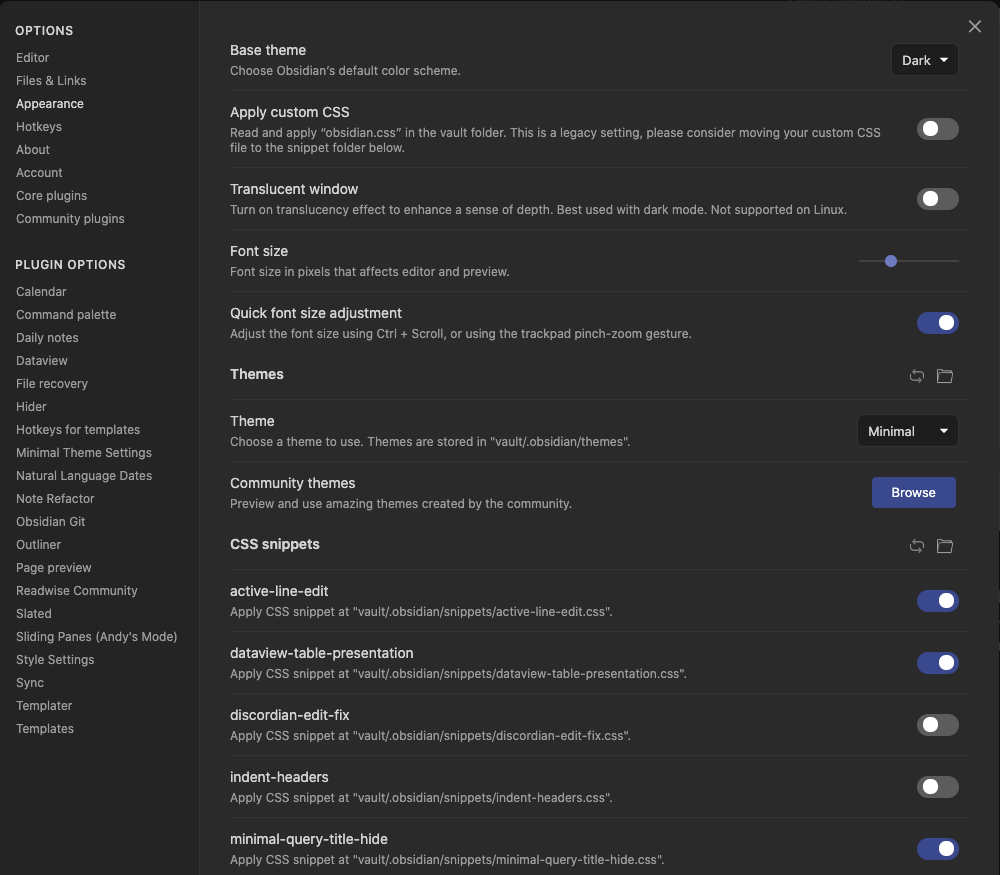Click the Browse community themes button

pyautogui.click(x=913, y=492)
